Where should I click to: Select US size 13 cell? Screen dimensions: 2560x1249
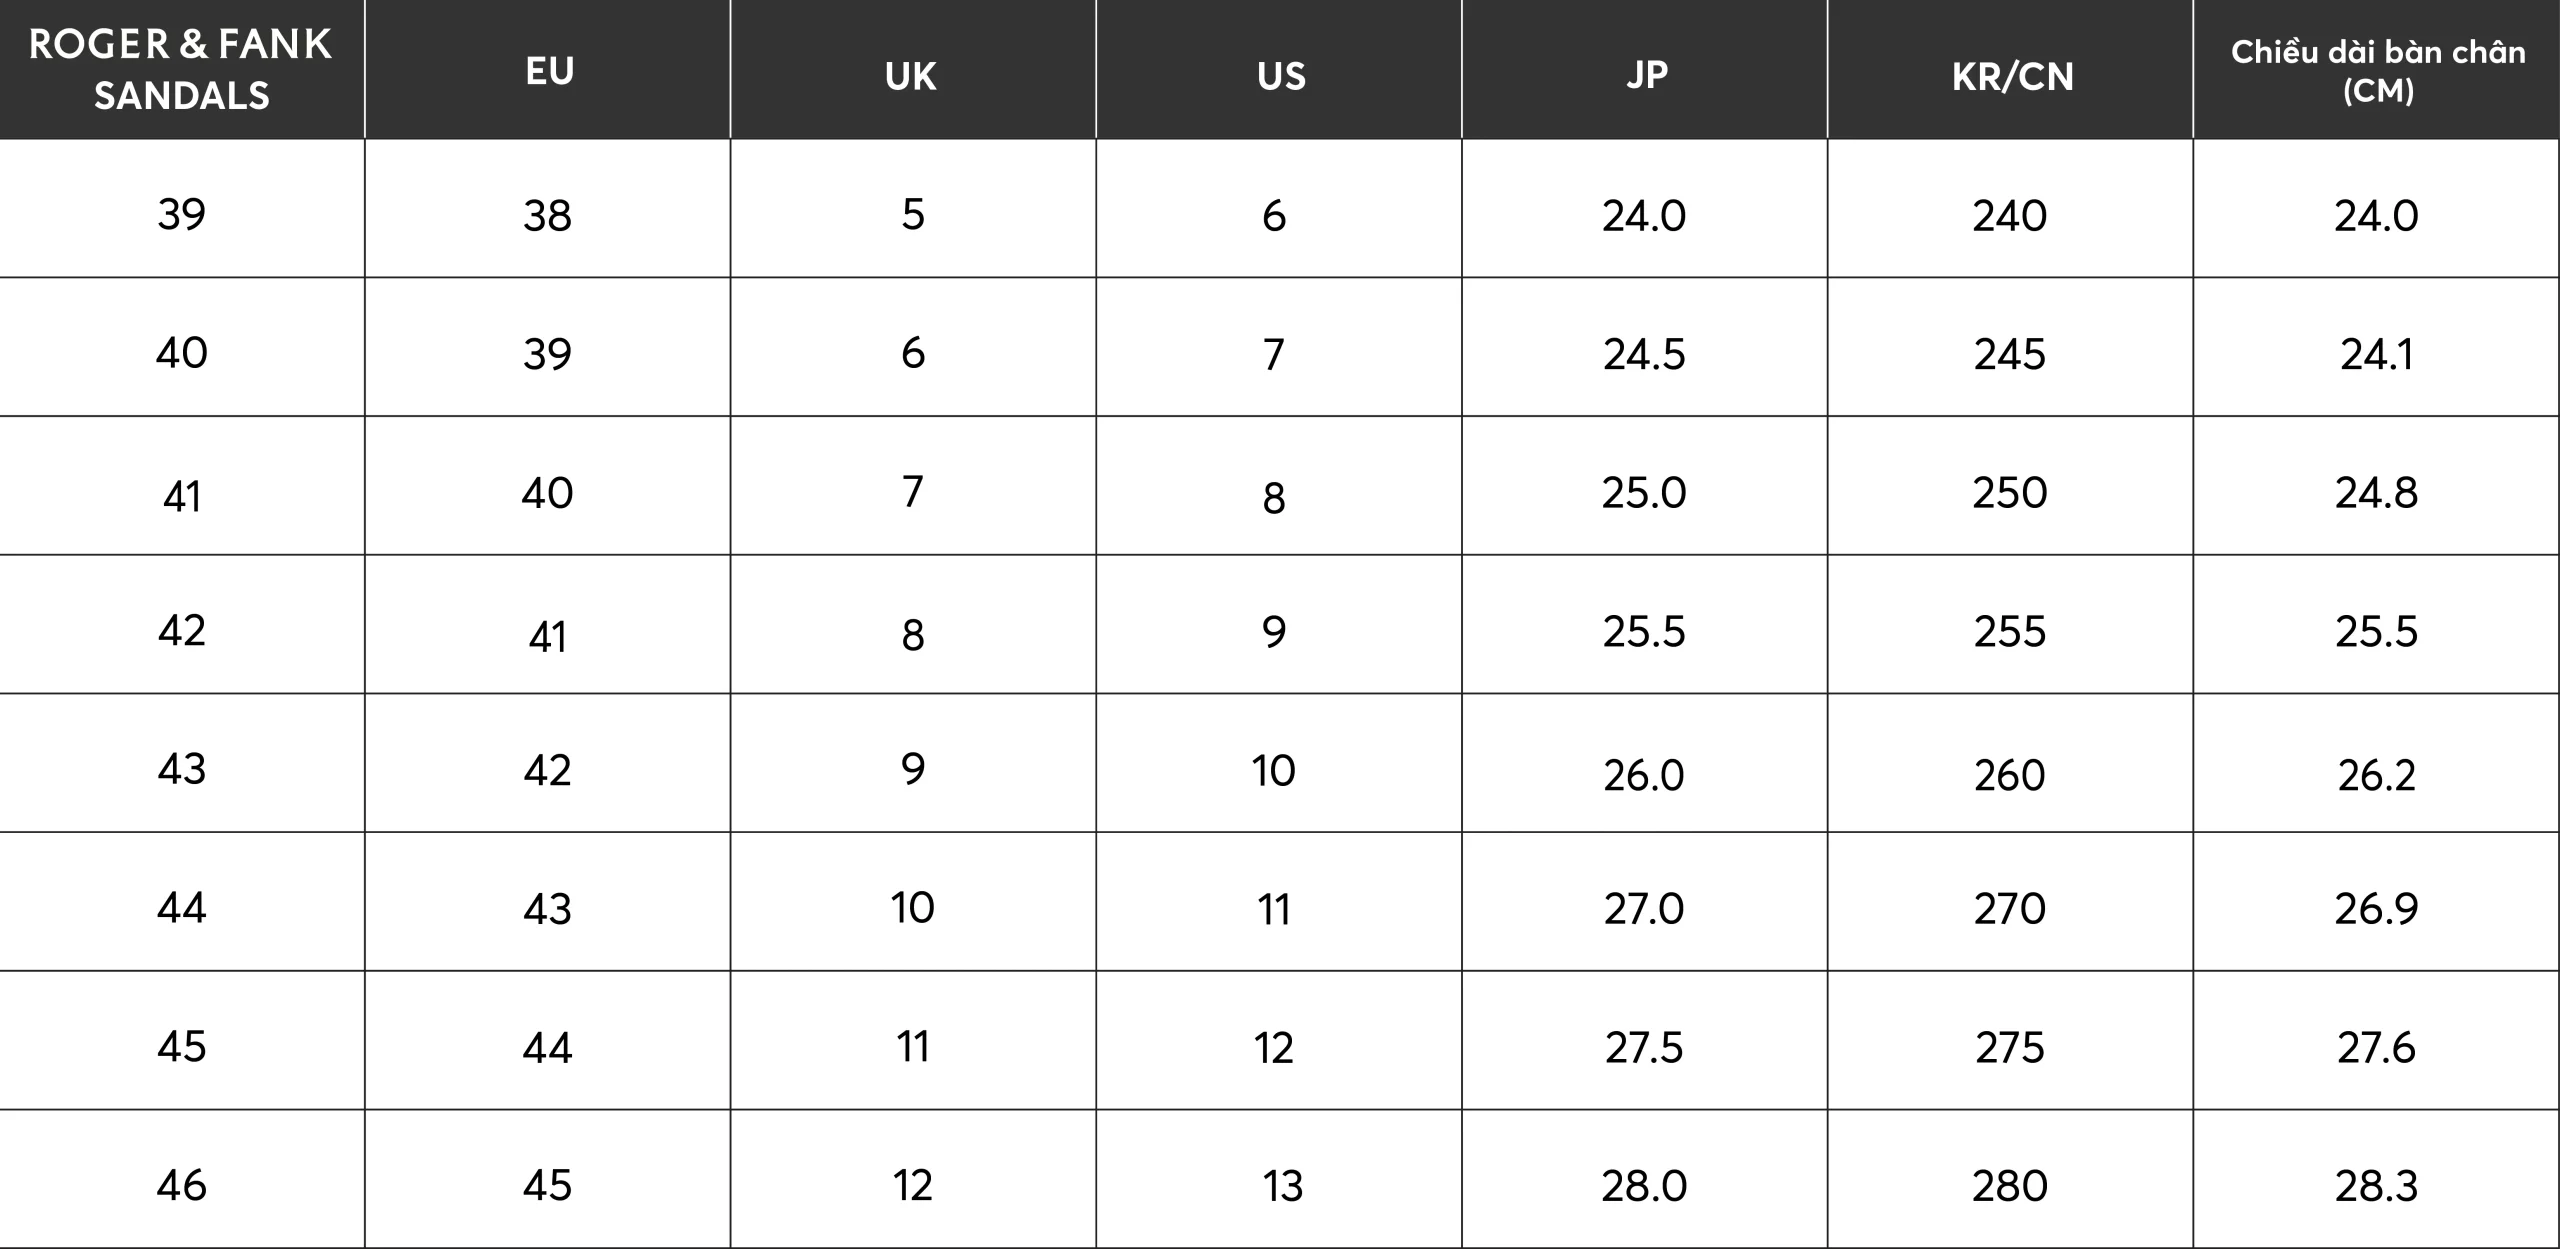1282,1186
